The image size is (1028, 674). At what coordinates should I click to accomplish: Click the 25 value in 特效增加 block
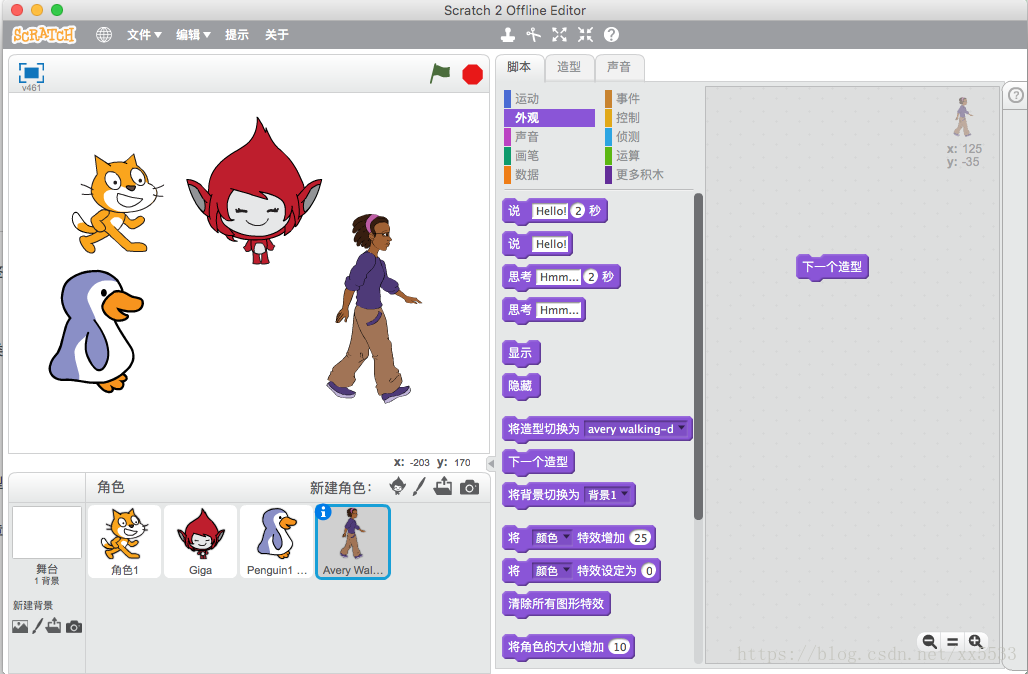pyautogui.click(x=640, y=538)
